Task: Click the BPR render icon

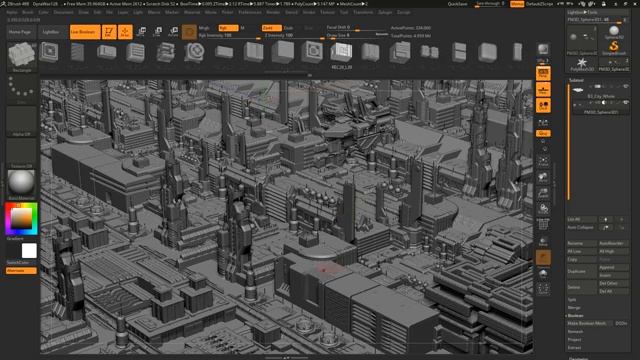Action: 543,49
